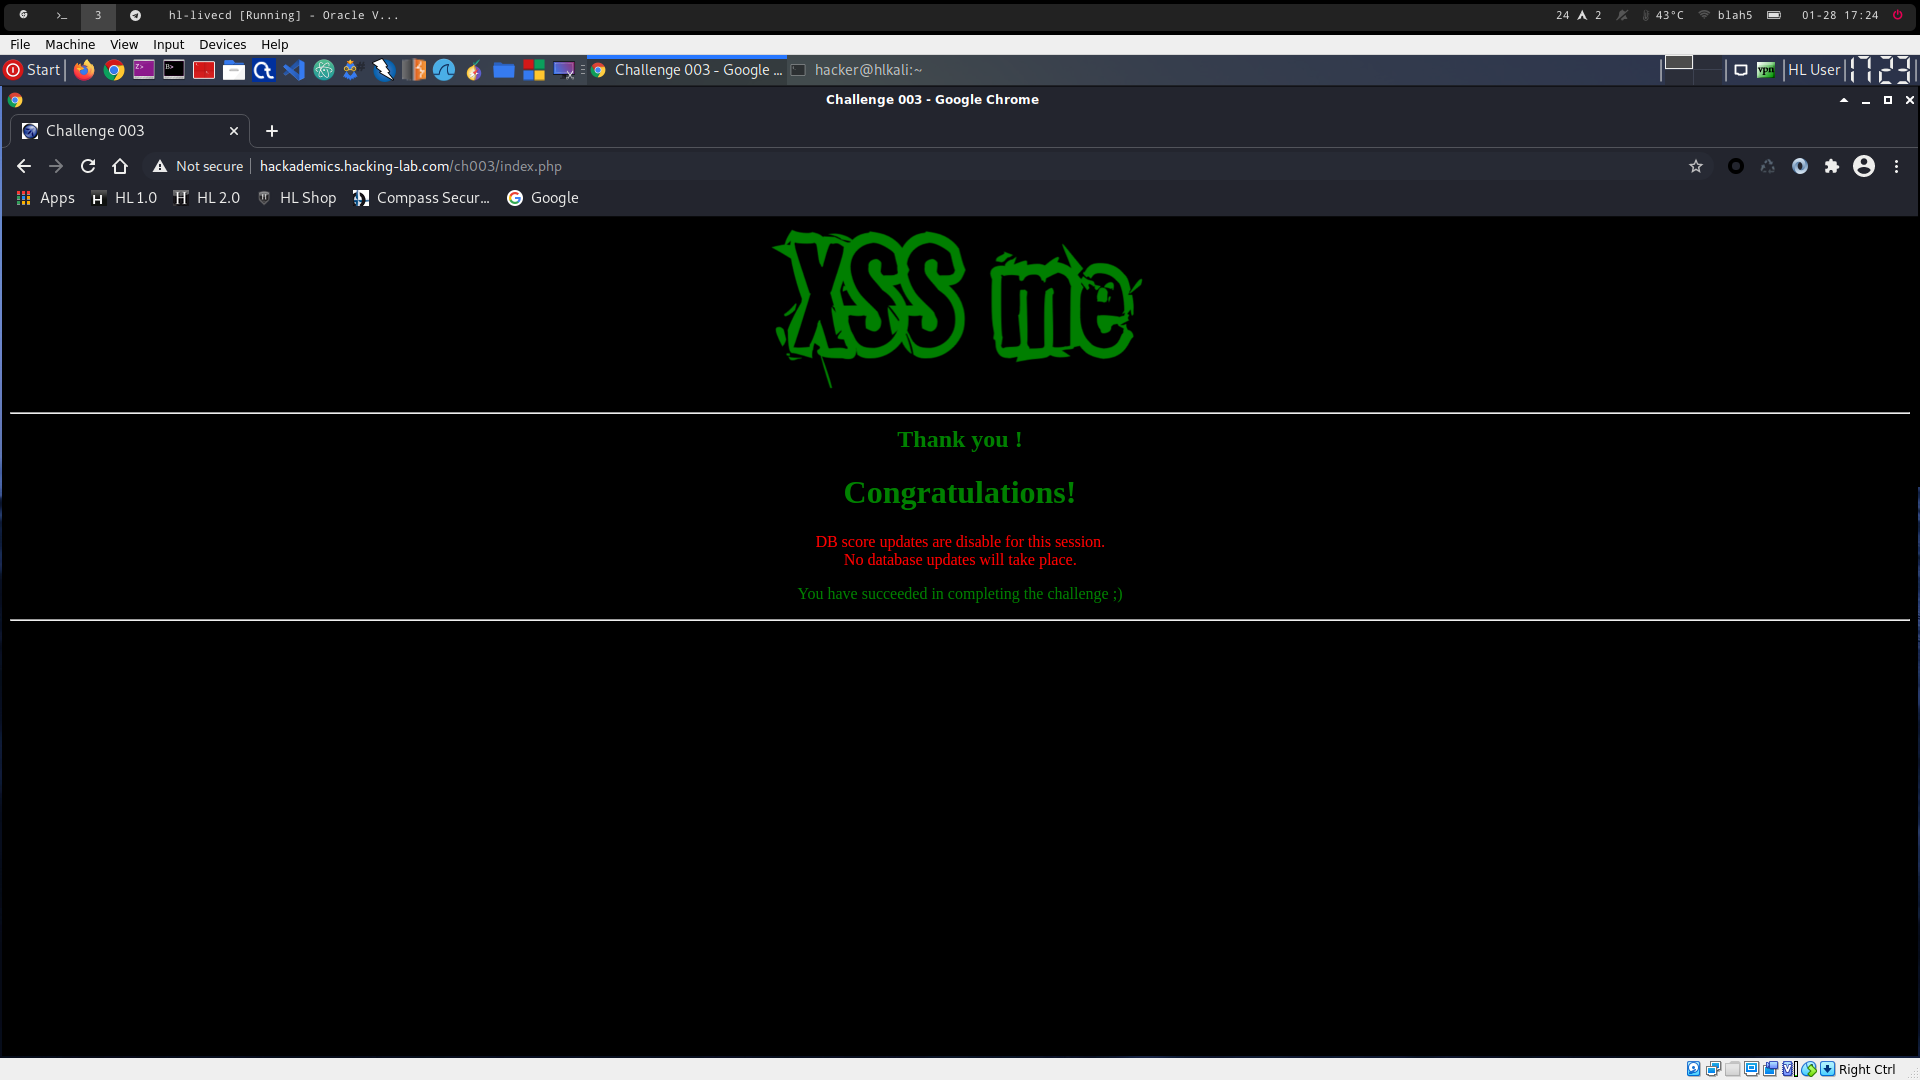The image size is (1920, 1080).
Task: Click the Chrome home button
Action: pyautogui.click(x=120, y=166)
